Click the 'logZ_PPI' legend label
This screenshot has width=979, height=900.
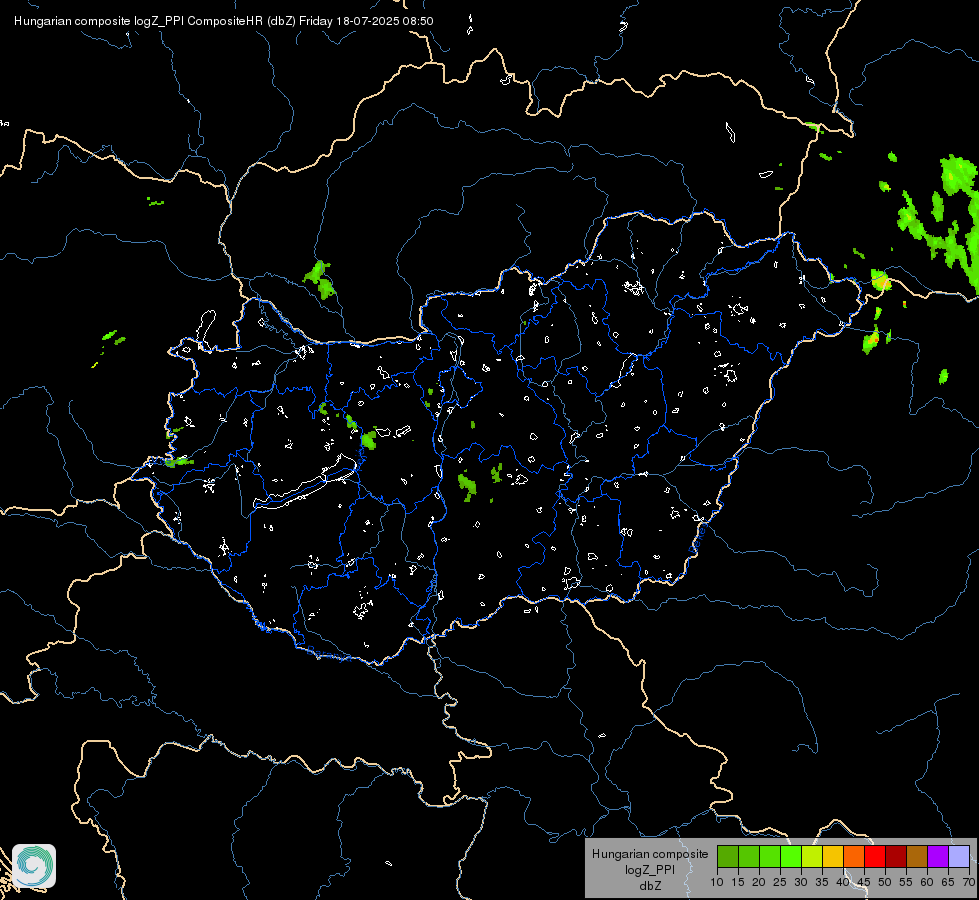pos(650,870)
